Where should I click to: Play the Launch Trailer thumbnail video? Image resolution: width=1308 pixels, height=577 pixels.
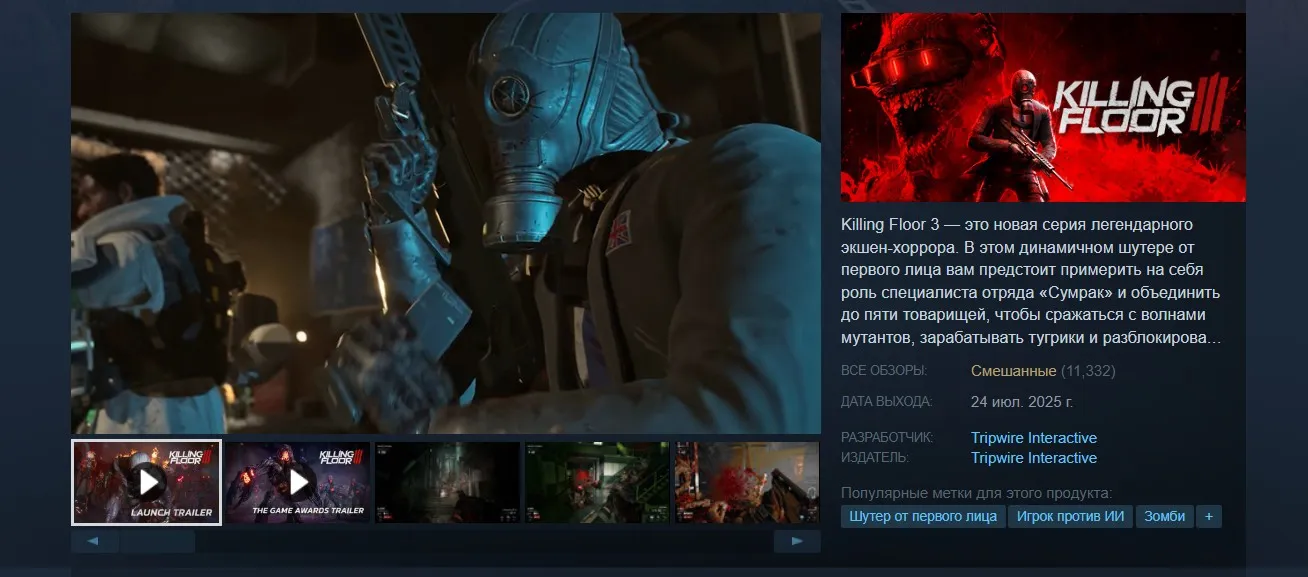click(x=146, y=482)
